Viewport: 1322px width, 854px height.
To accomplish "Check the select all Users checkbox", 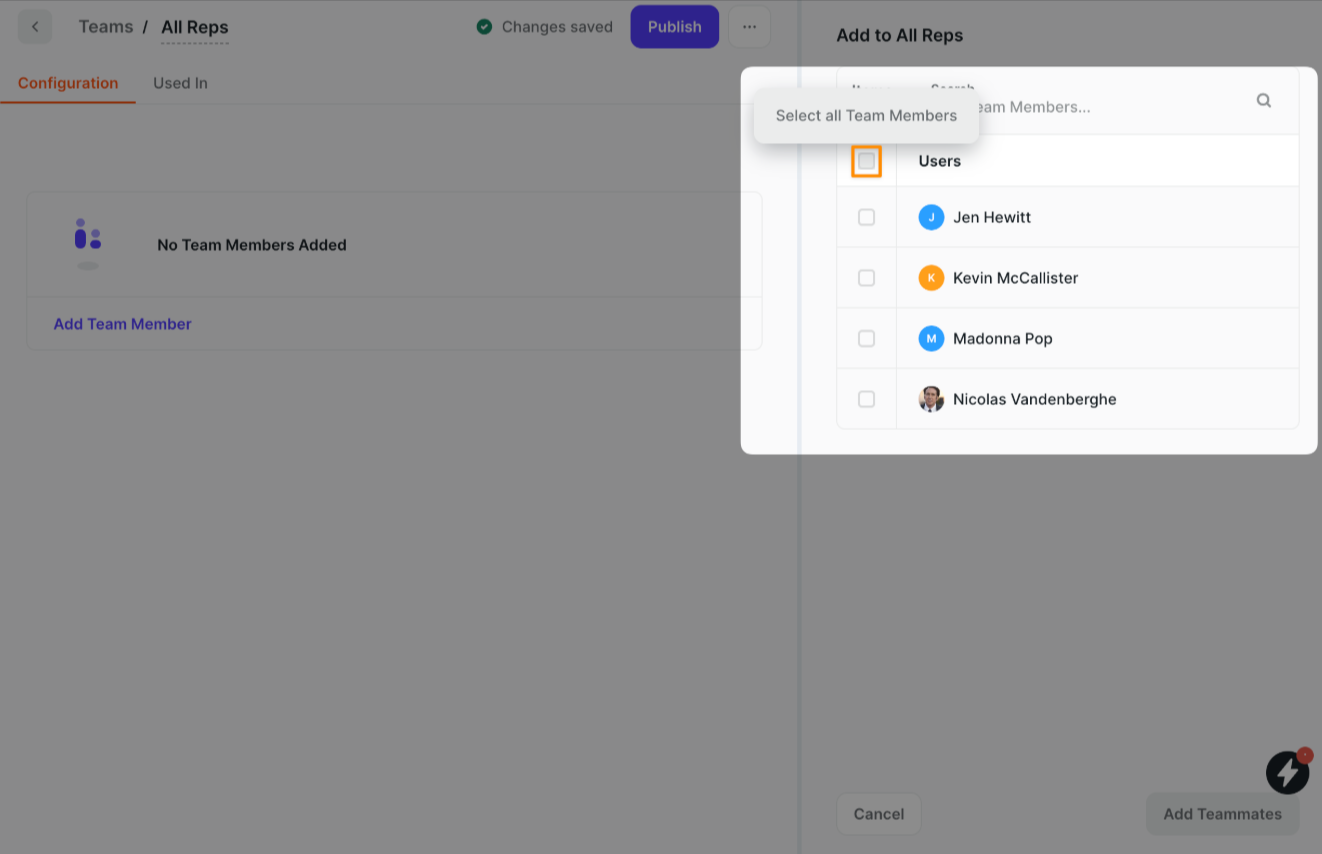I will pyautogui.click(x=866, y=161).
